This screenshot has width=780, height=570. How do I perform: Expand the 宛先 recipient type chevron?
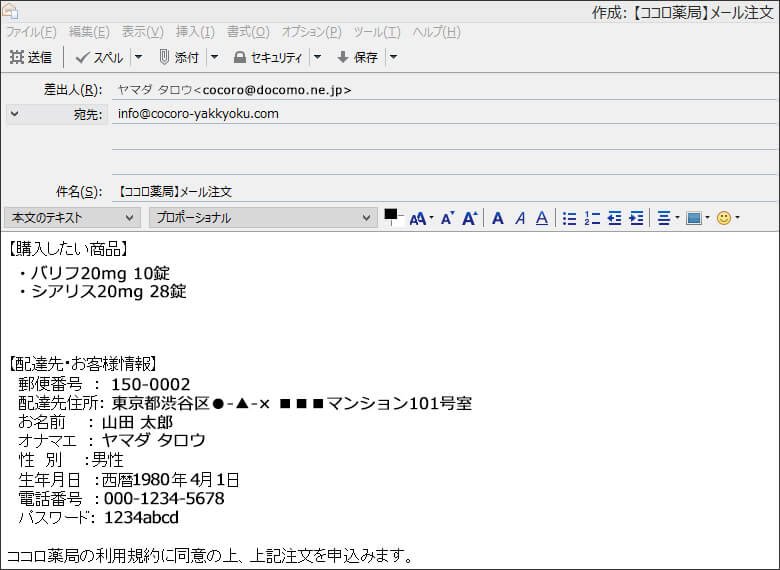[14, 114]
